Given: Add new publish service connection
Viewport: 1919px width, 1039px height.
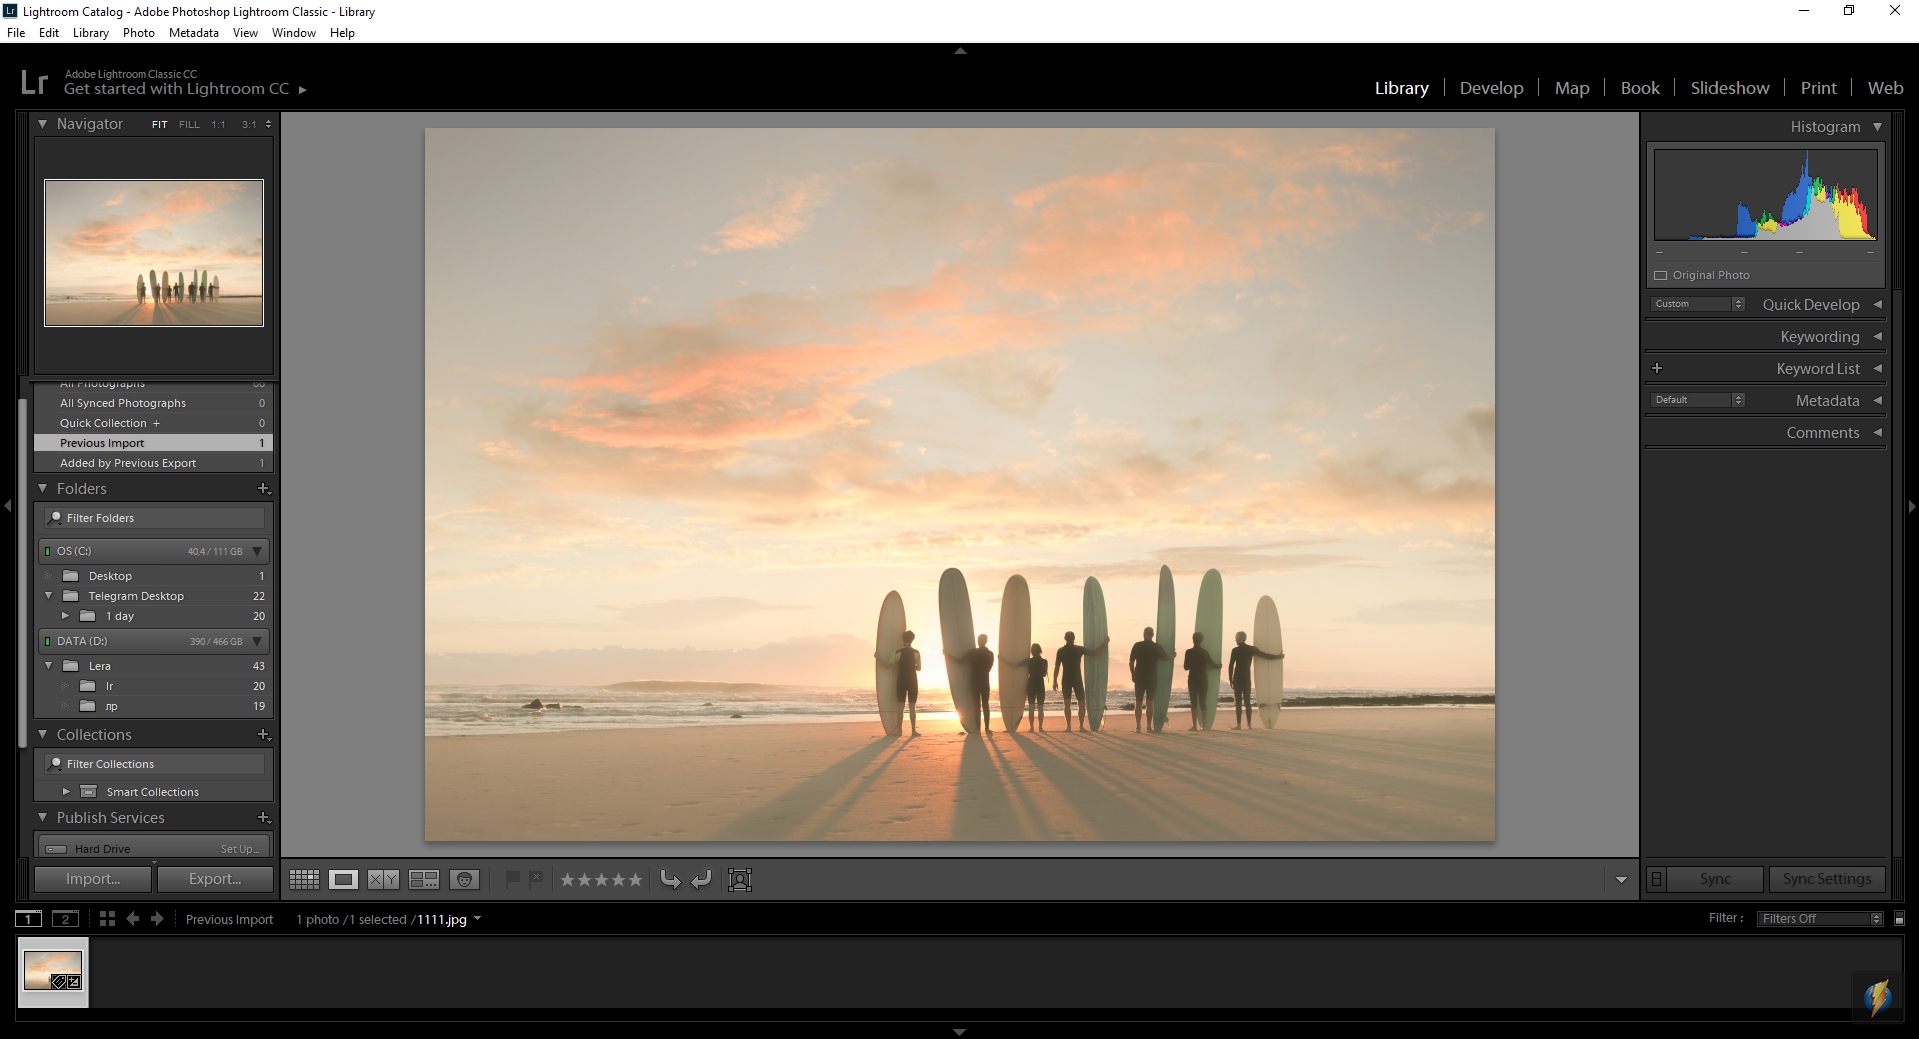Looking at the screenshot, I should pos(264,818).
